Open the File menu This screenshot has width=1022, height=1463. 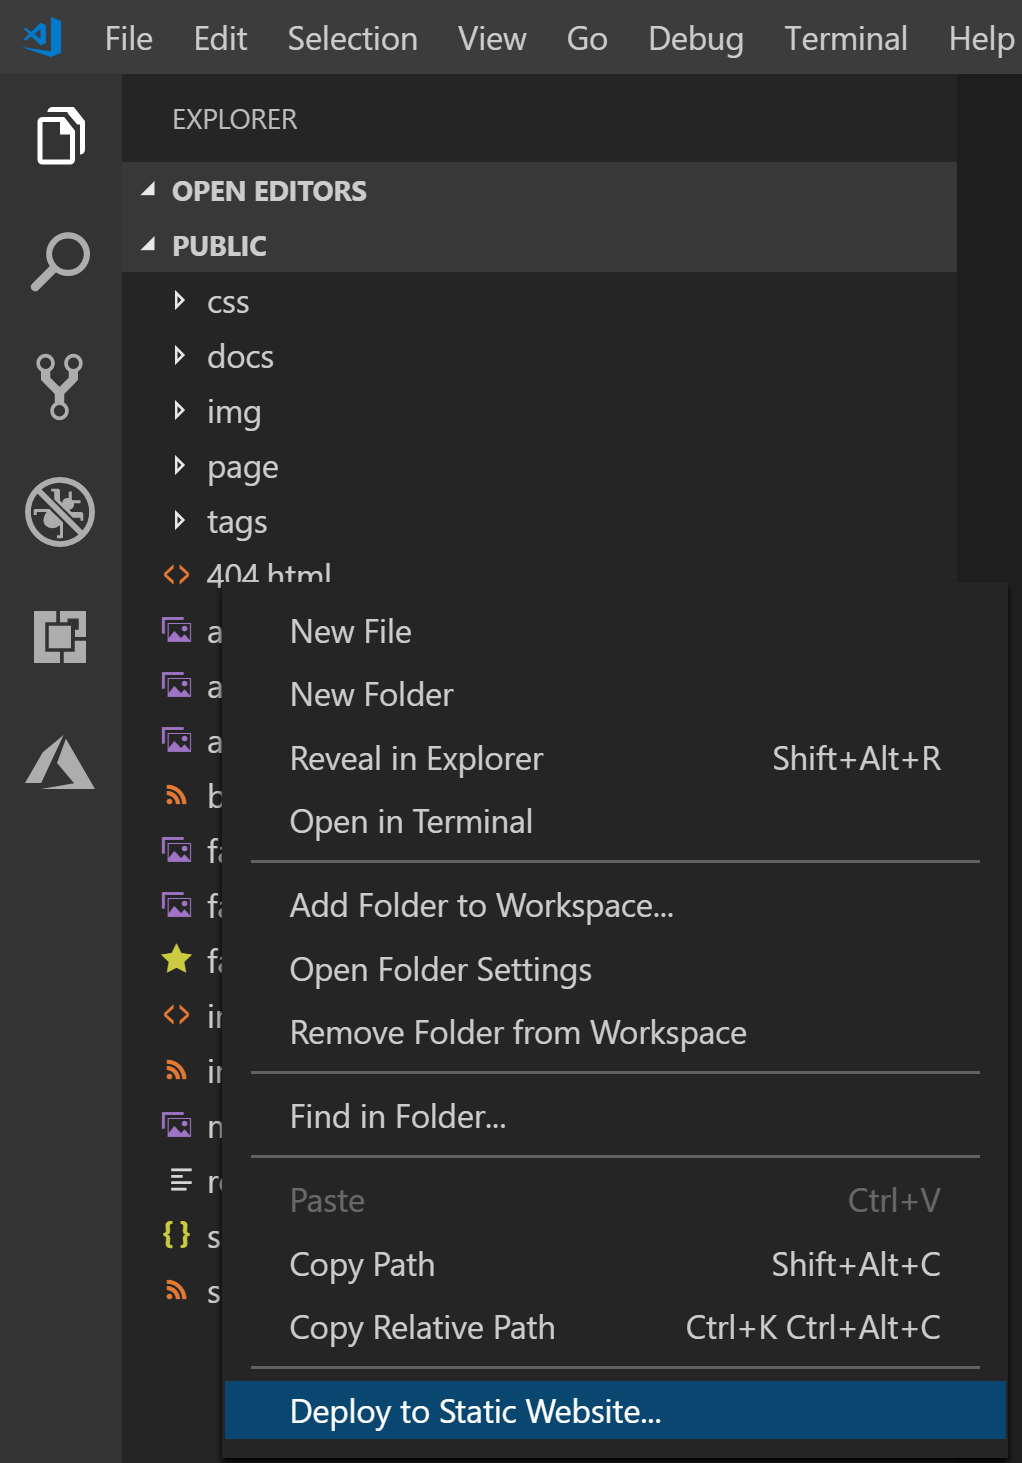pos(129,38)
